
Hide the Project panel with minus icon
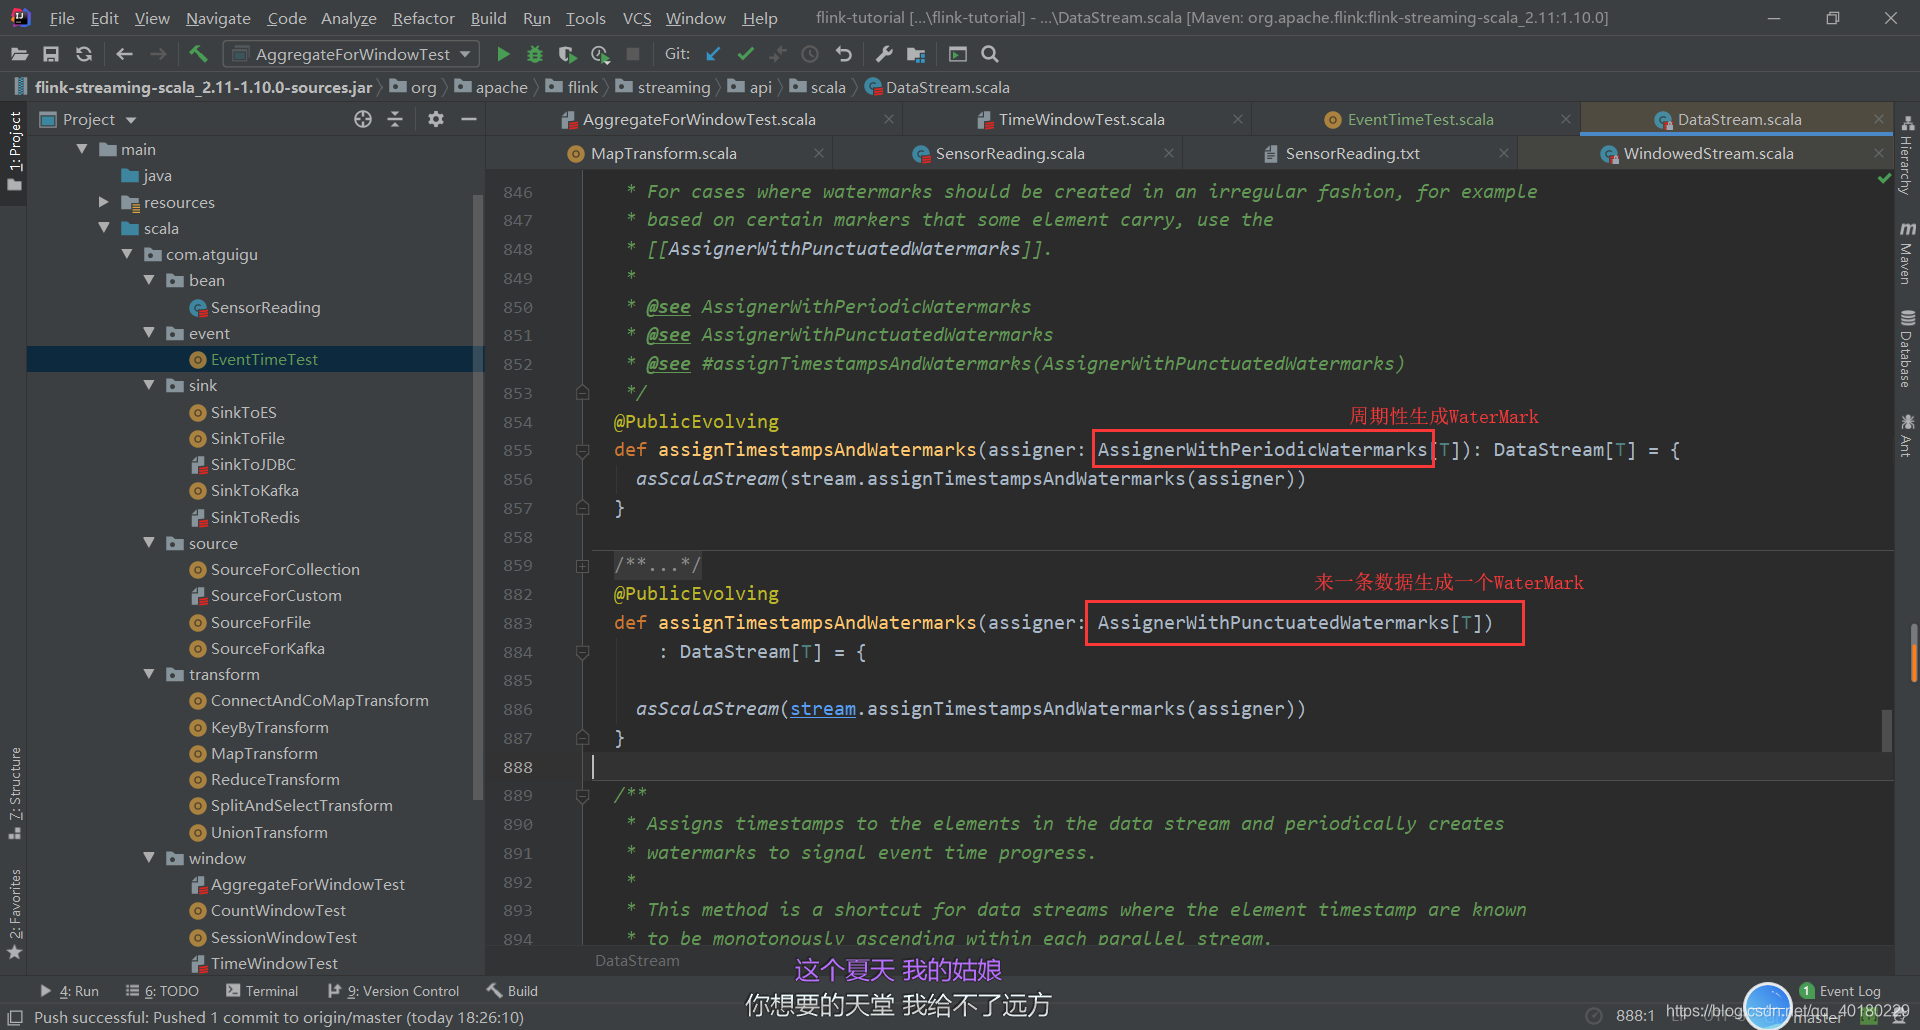click(x=468, y=119)
